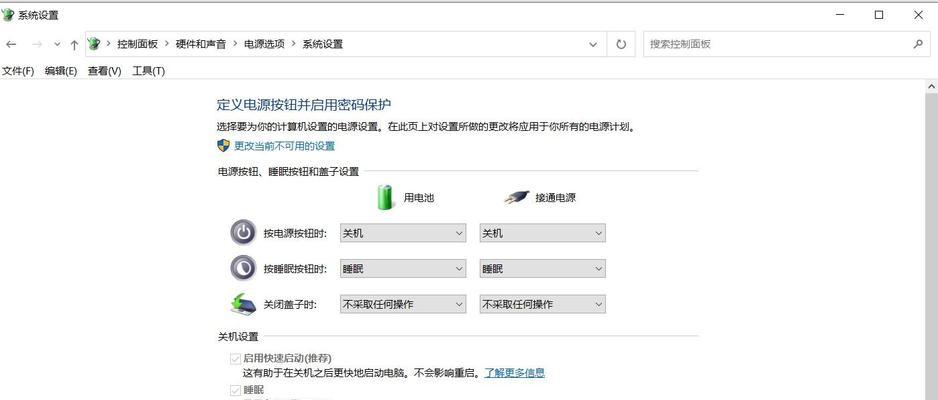Open recent locations chevron beside forward arrow
This screenshot has height=400, width=938.
57,44
